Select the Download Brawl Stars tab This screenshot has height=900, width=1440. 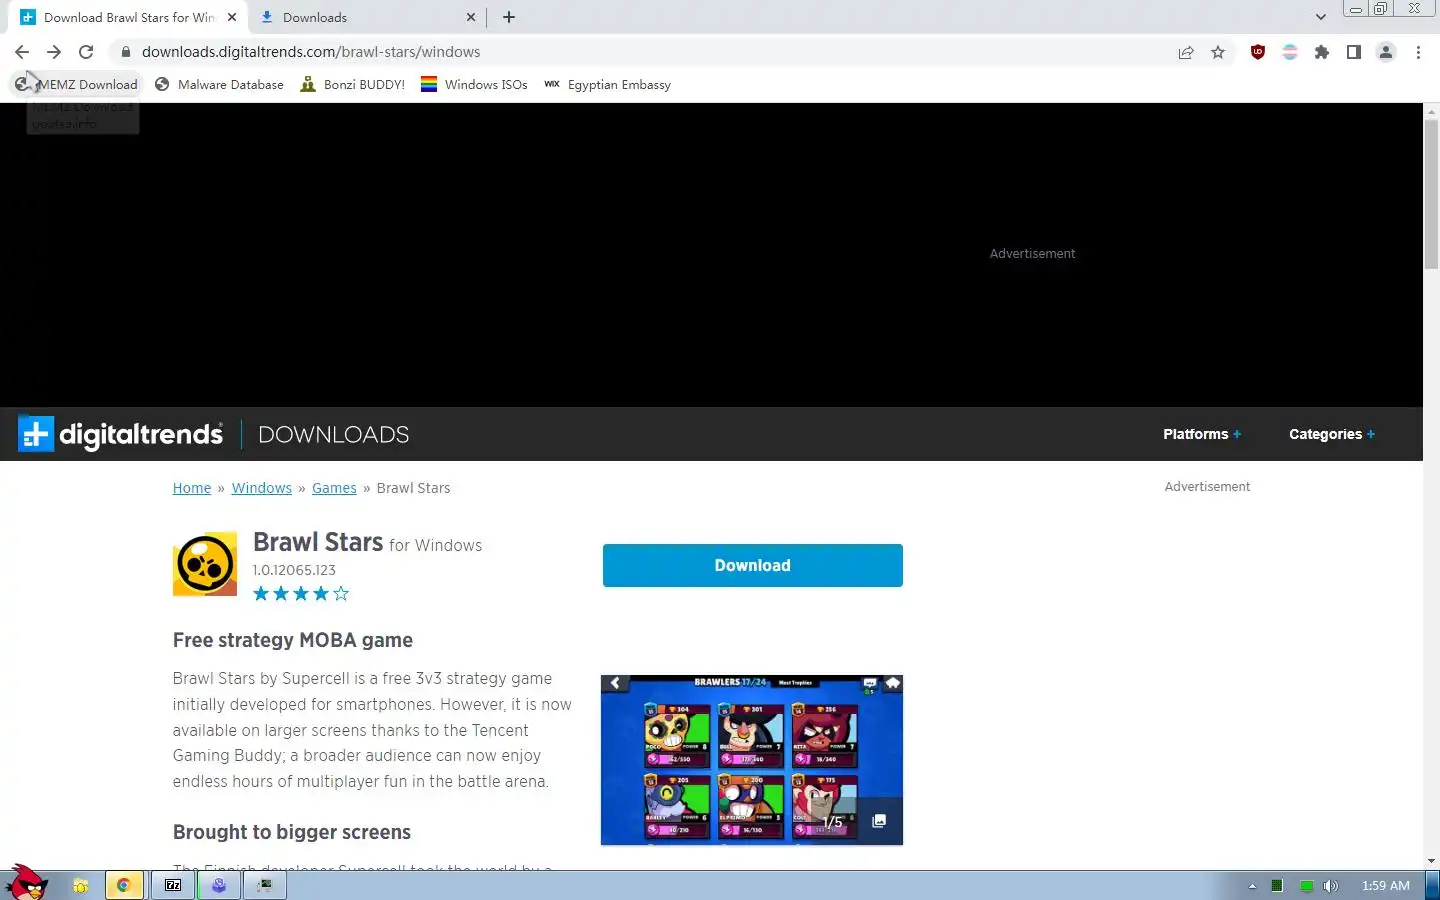tap(128, 17)
